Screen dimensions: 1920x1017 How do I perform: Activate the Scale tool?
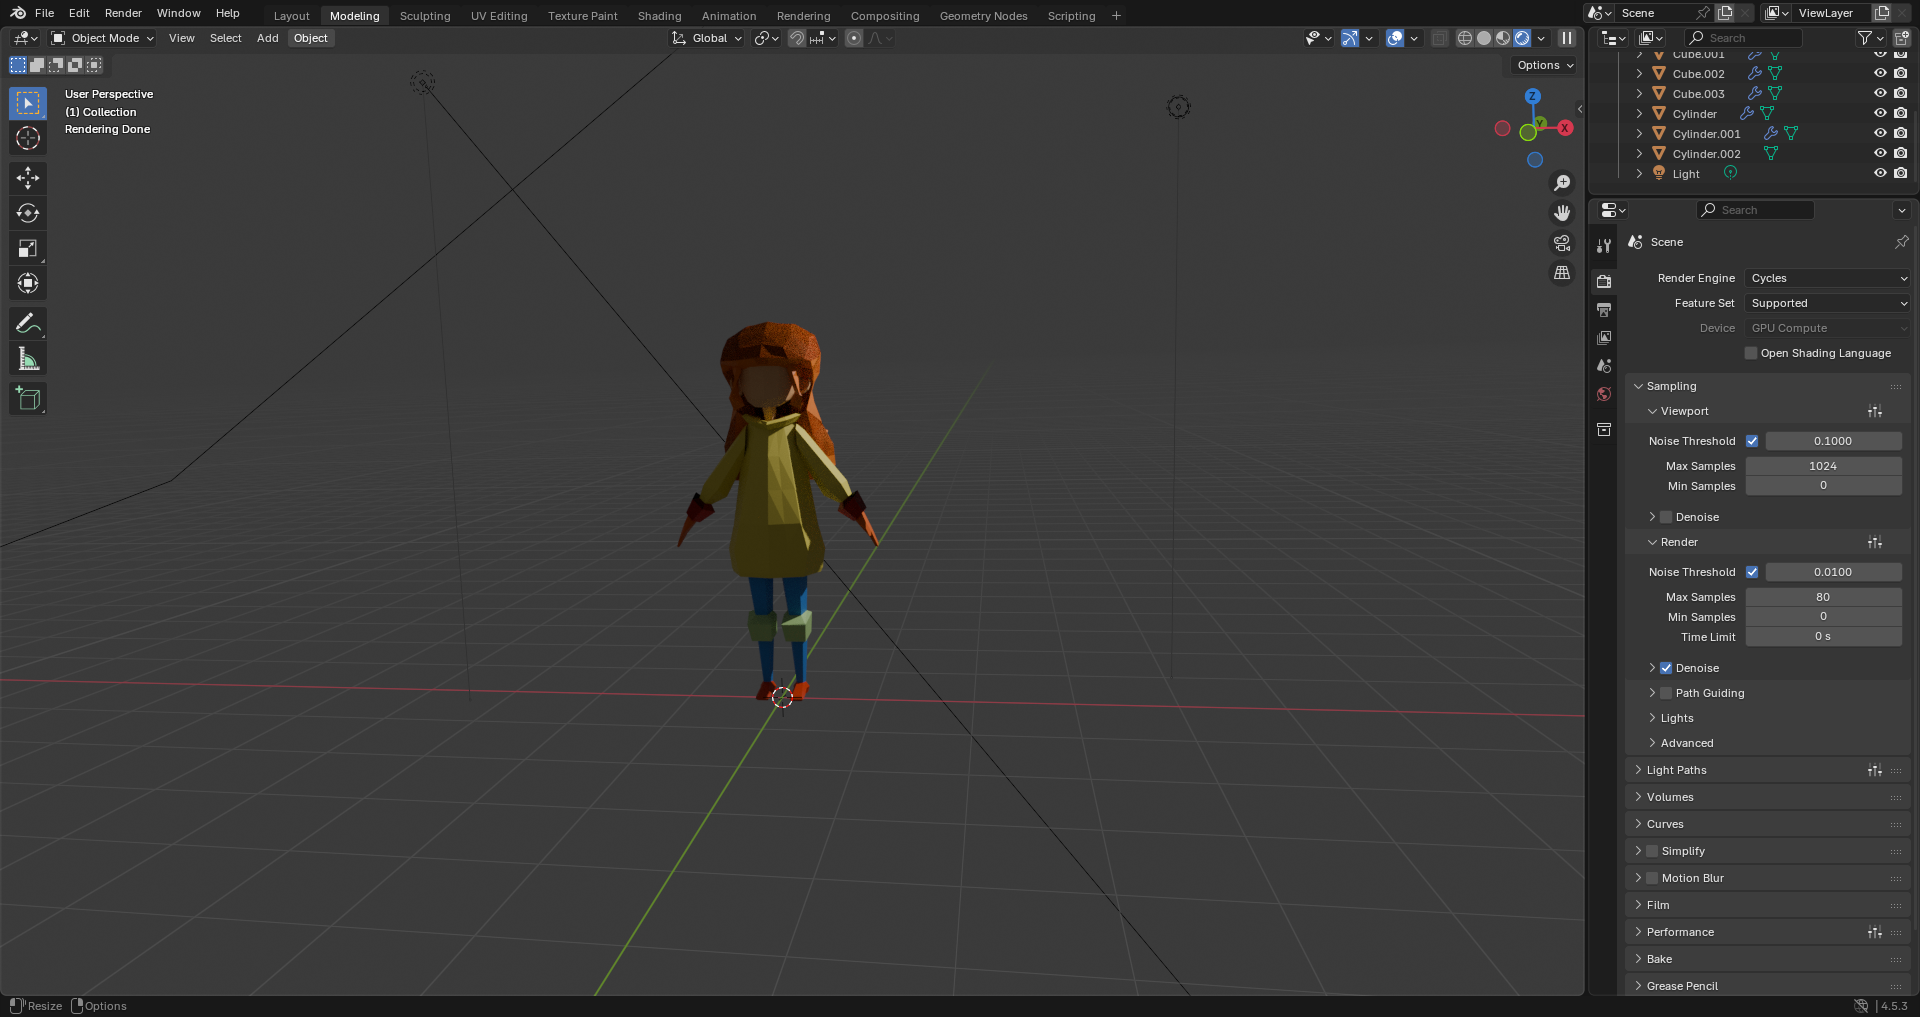(28, 248)
